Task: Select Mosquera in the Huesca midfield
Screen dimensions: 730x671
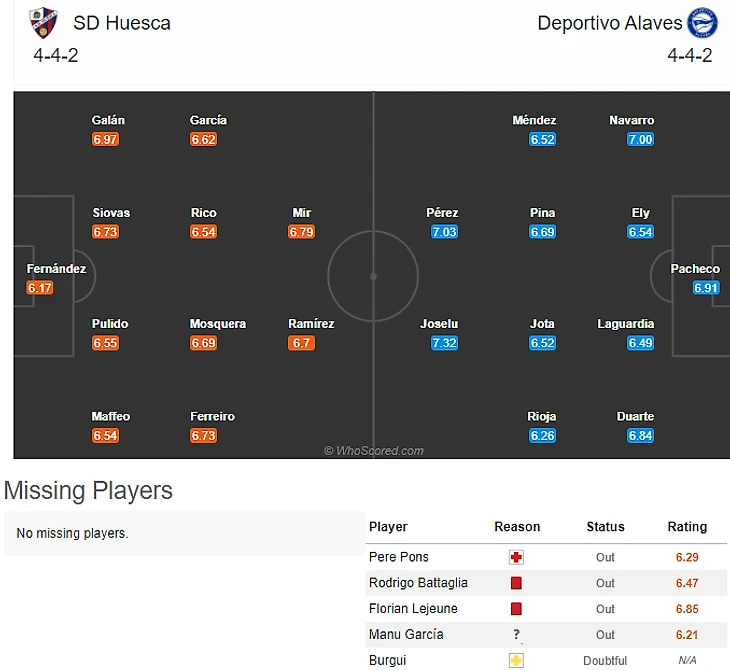Action: coord(218,324)
